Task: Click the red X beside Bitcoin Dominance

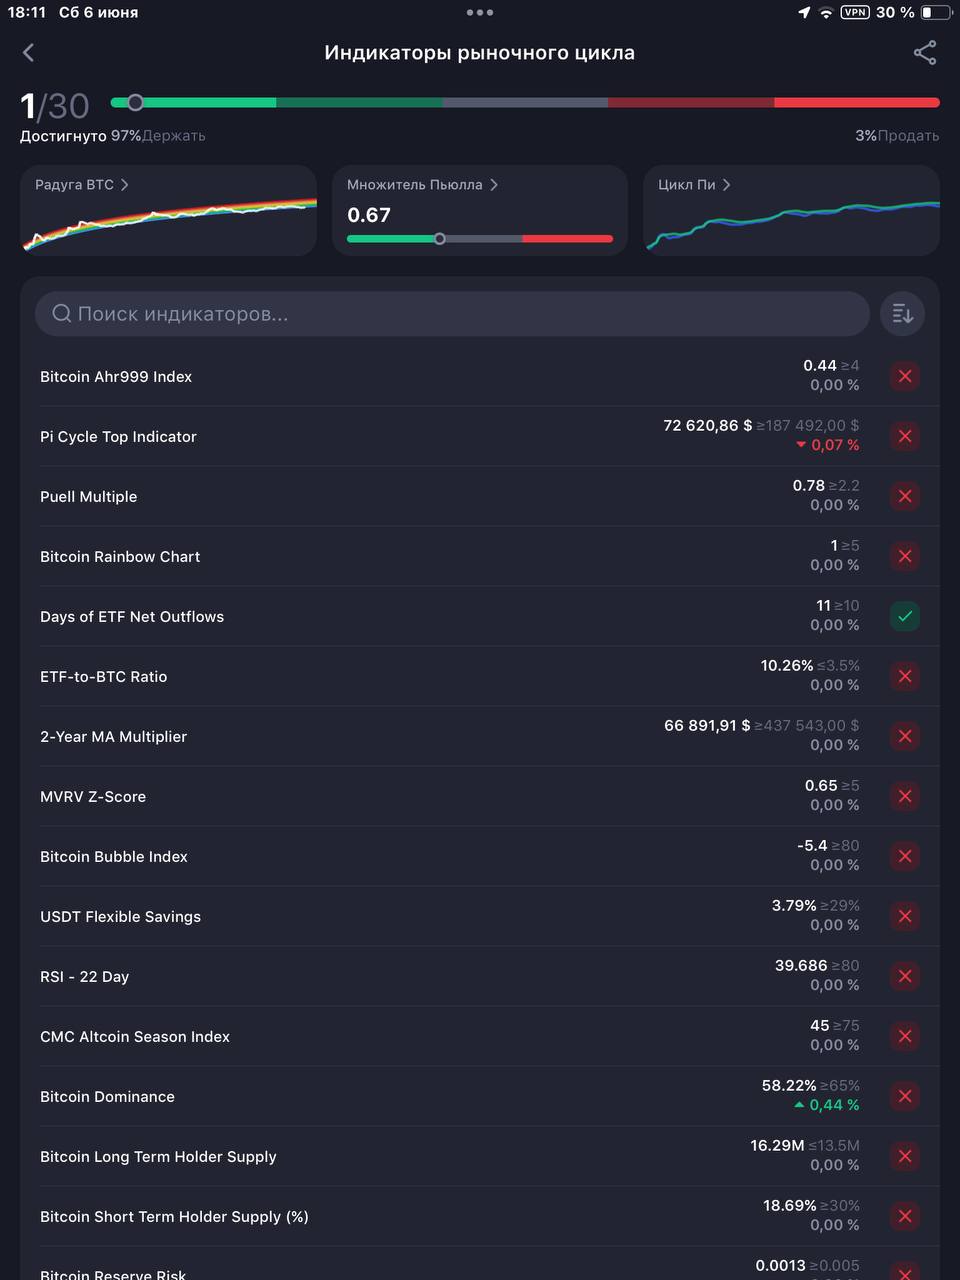Action: [x=905, y=1096]
